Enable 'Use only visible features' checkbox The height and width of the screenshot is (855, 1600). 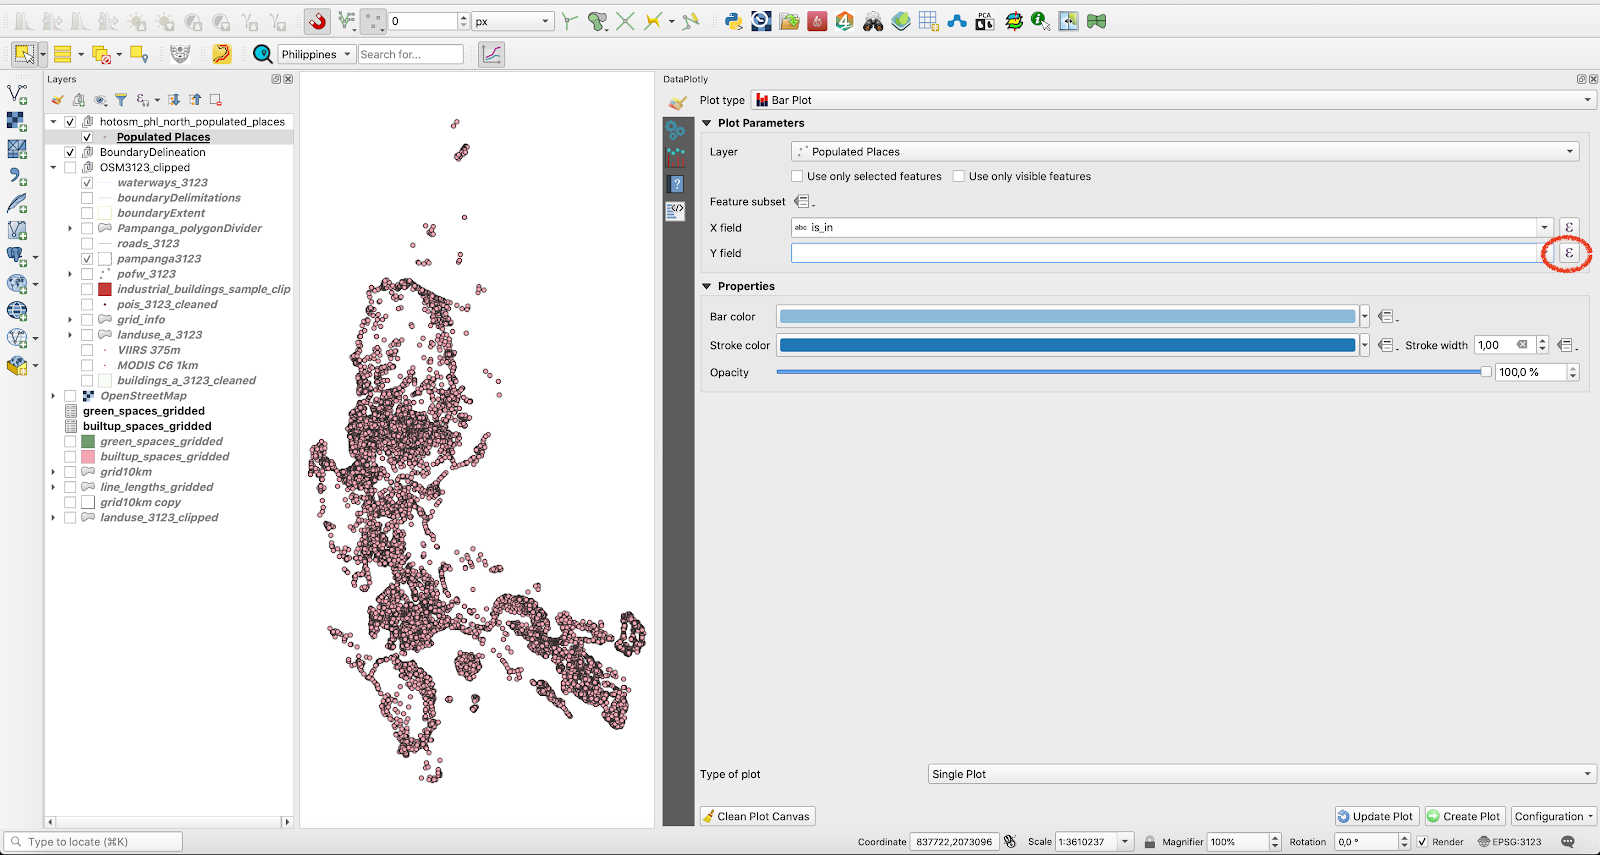point(959,176)
